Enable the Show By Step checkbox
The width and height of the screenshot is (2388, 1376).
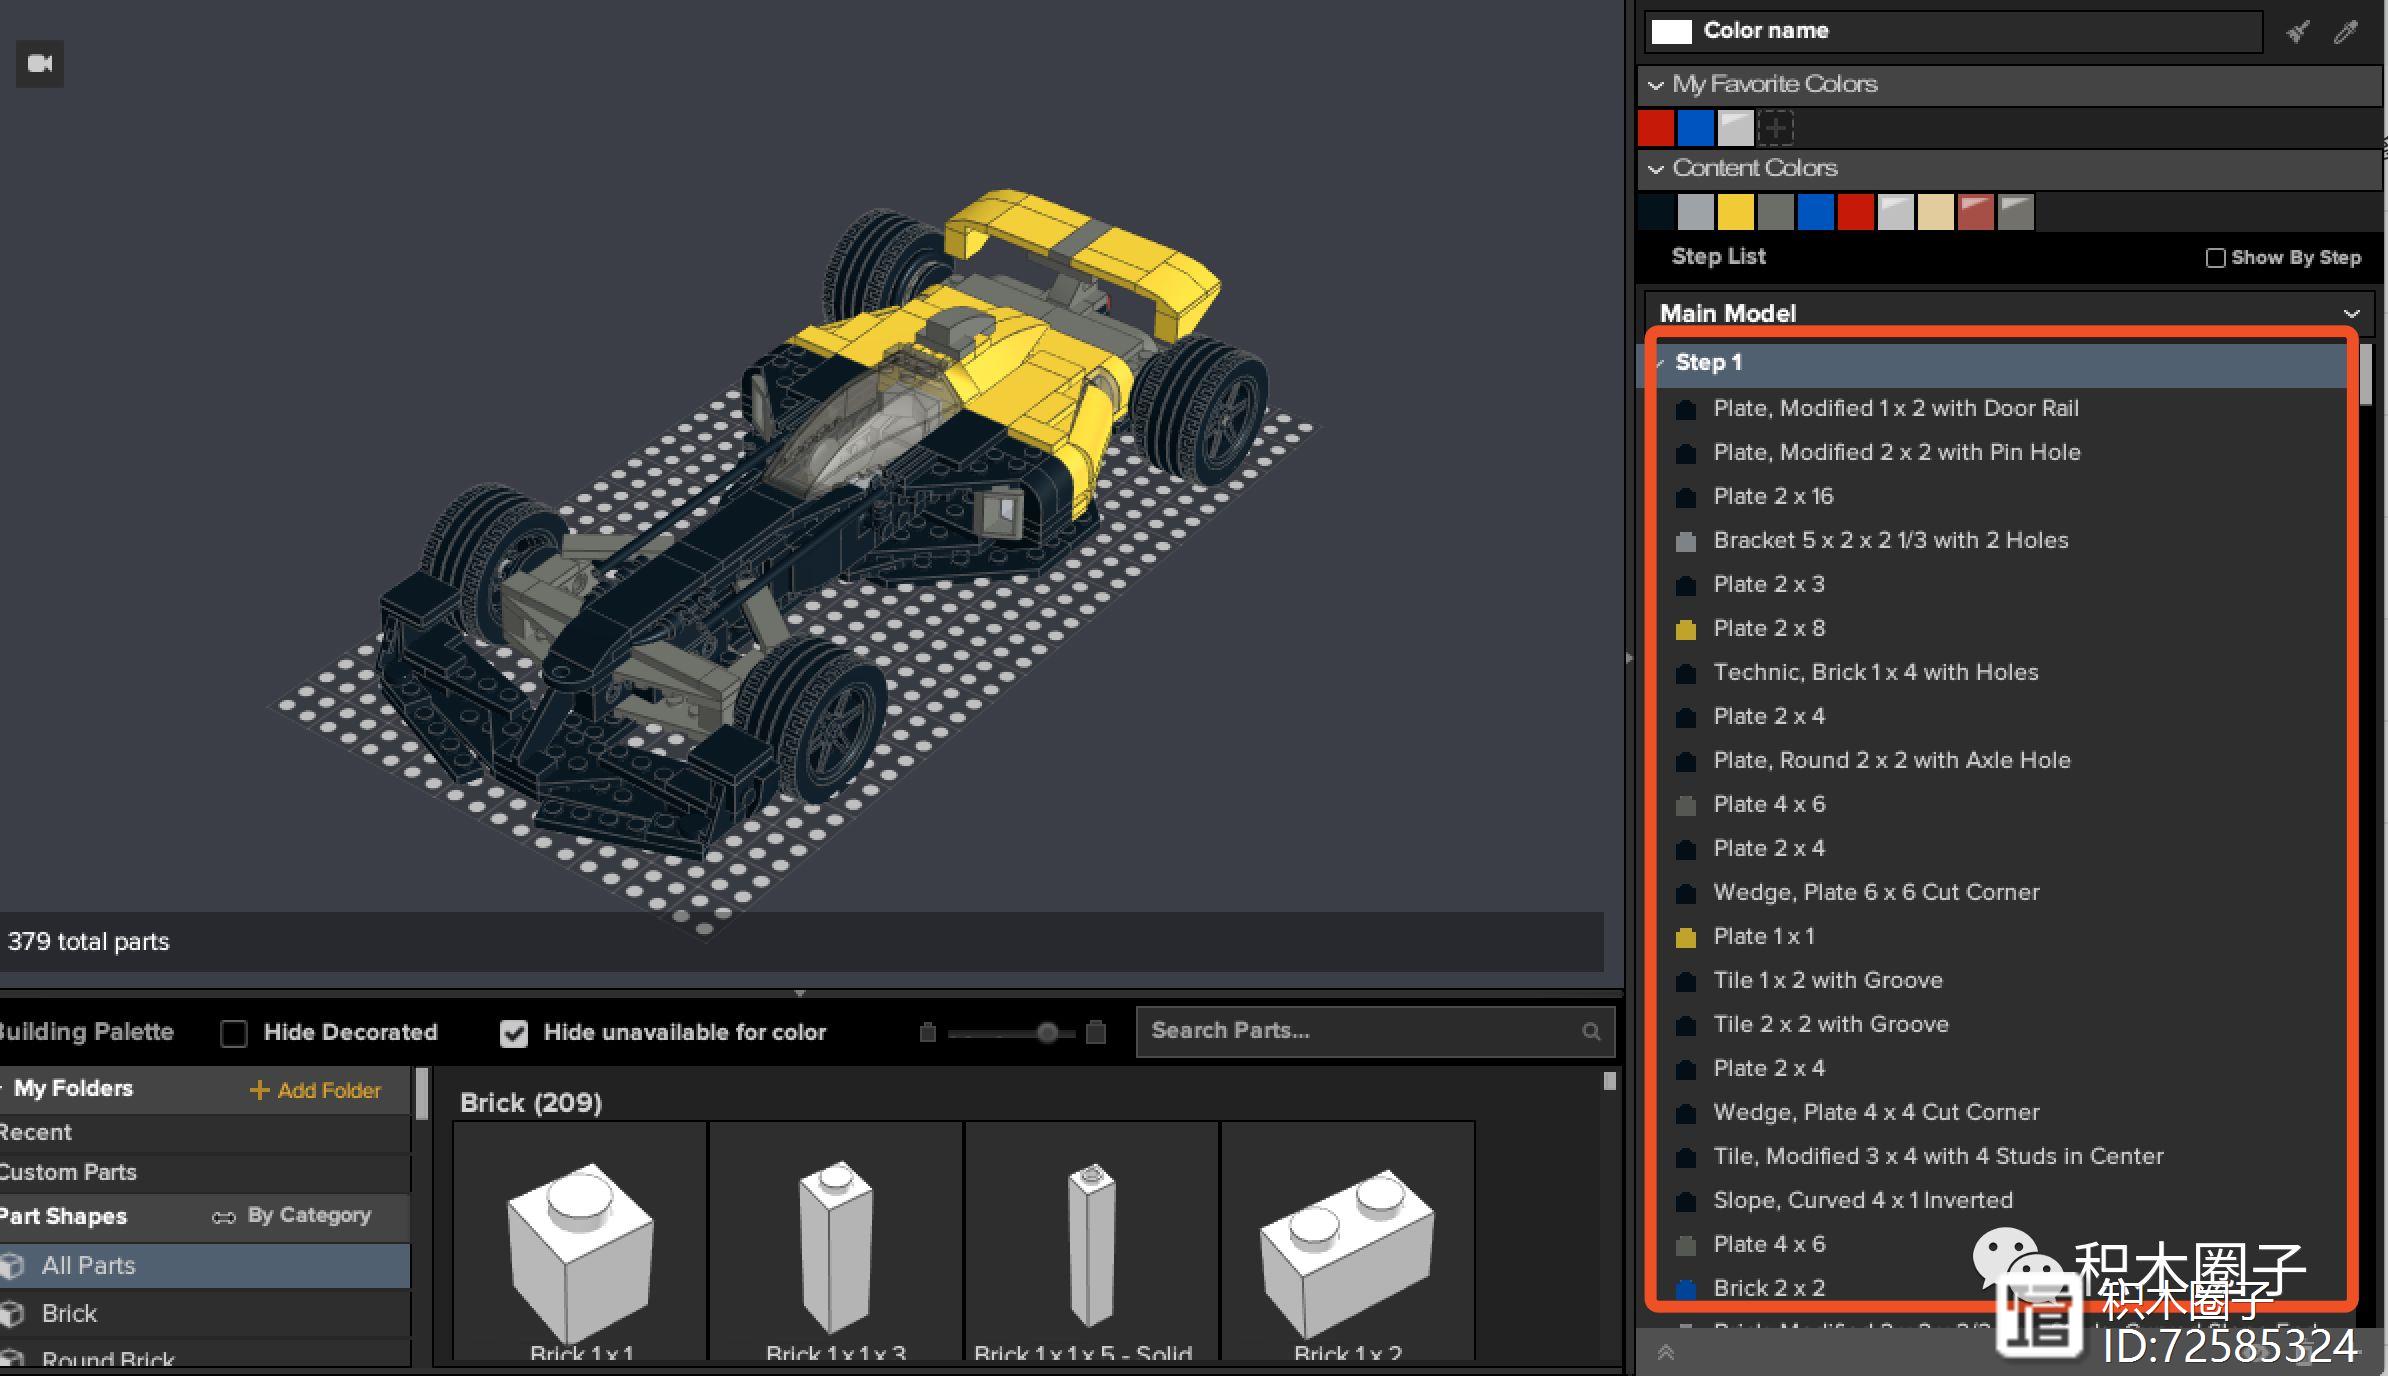[2215, 258]
